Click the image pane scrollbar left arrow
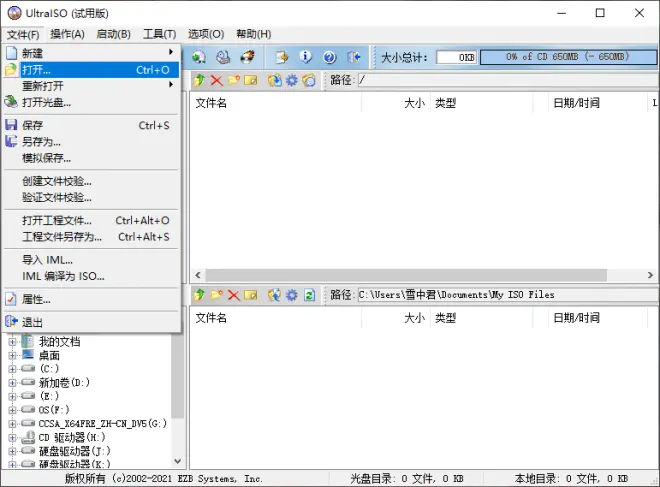This screenshot has height=487, width=660. coord(198,275)
